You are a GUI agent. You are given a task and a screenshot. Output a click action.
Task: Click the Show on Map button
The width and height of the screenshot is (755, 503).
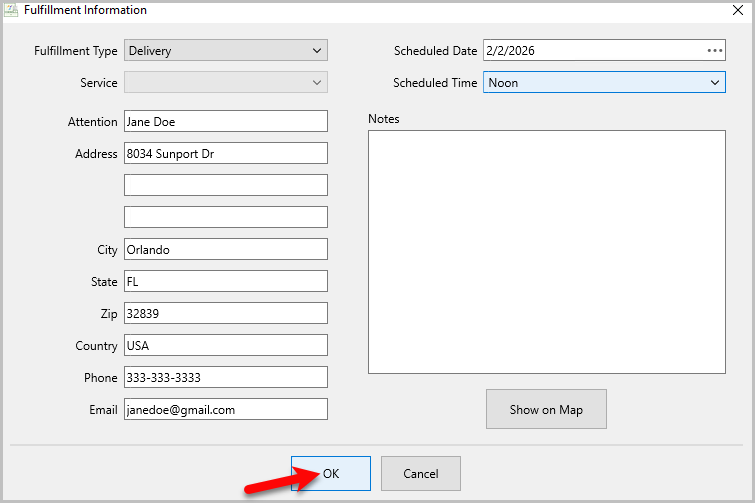pos(546,409)
